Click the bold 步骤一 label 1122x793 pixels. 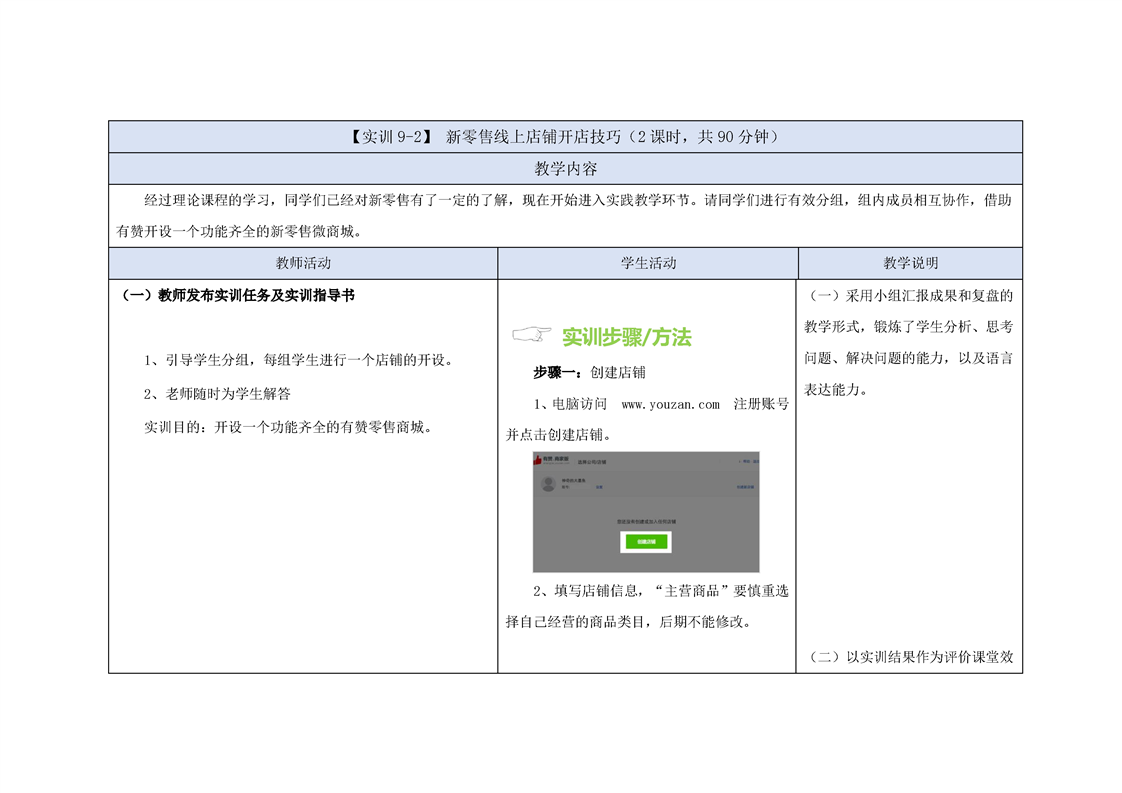560,373
